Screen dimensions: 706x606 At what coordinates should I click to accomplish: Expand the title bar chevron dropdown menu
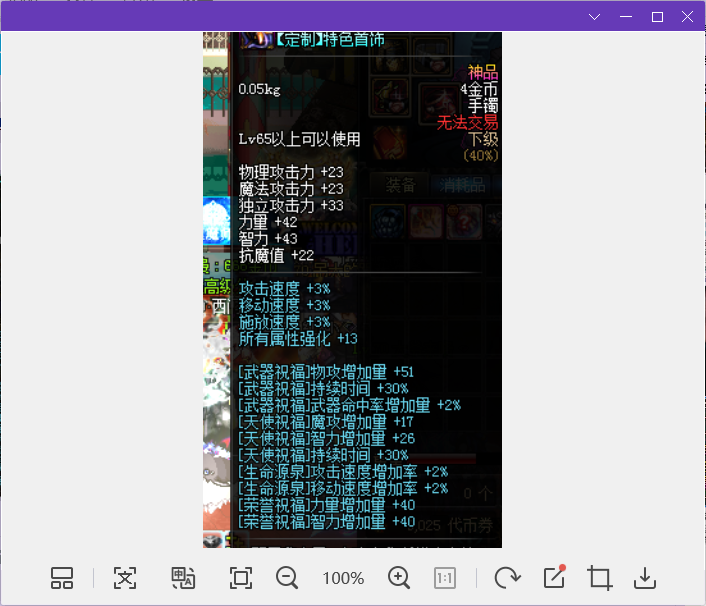coord(595,17)
